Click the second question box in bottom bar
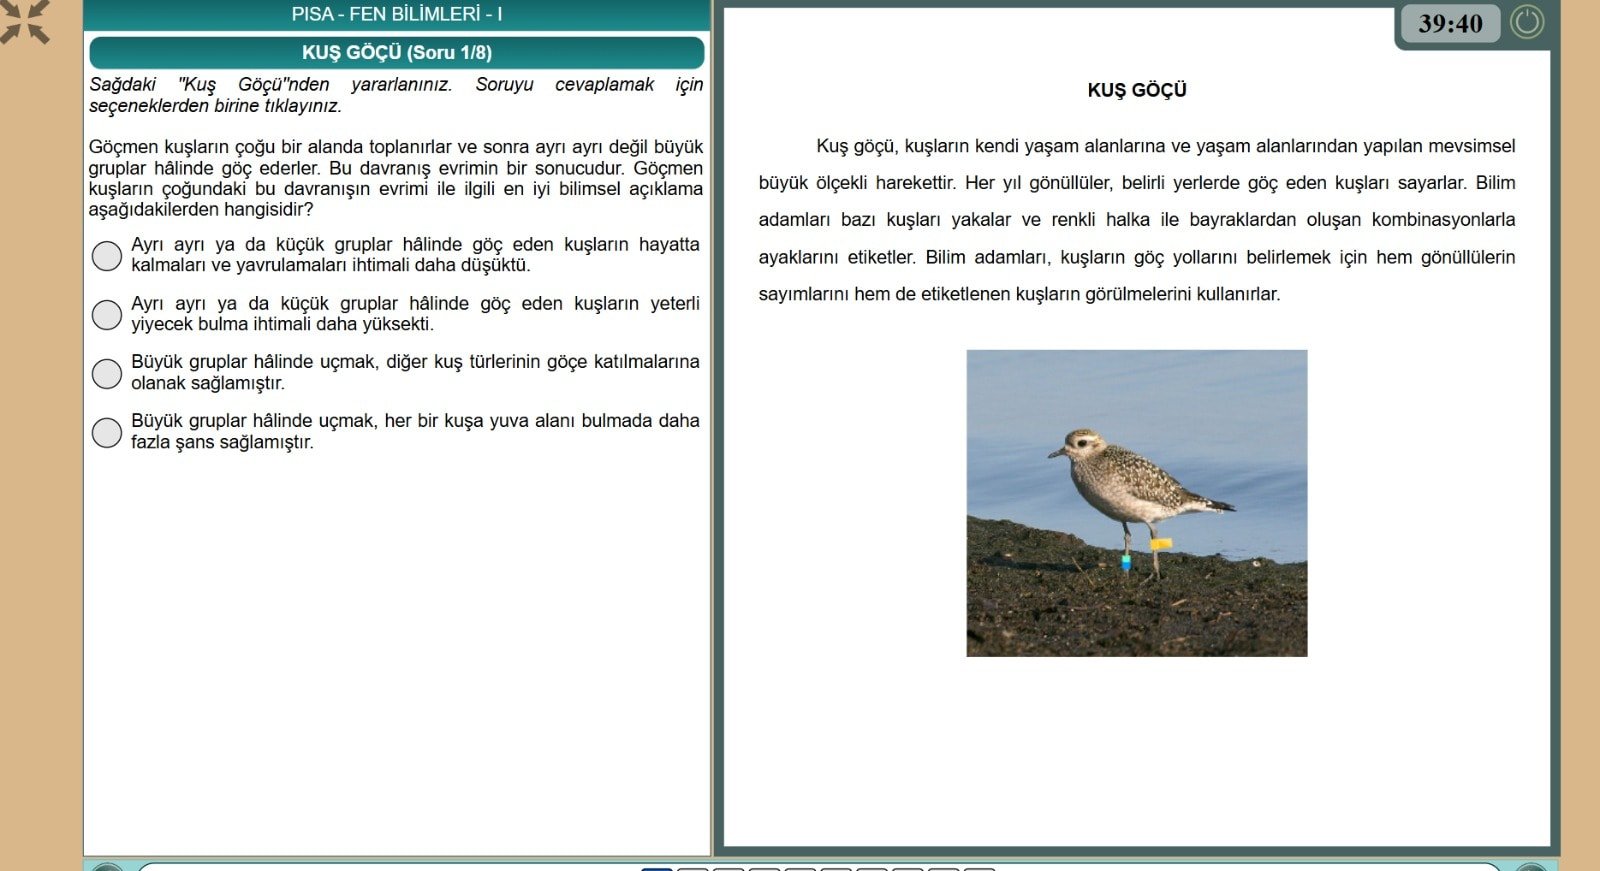This screenshot has height=871, width=1600. 693,868
